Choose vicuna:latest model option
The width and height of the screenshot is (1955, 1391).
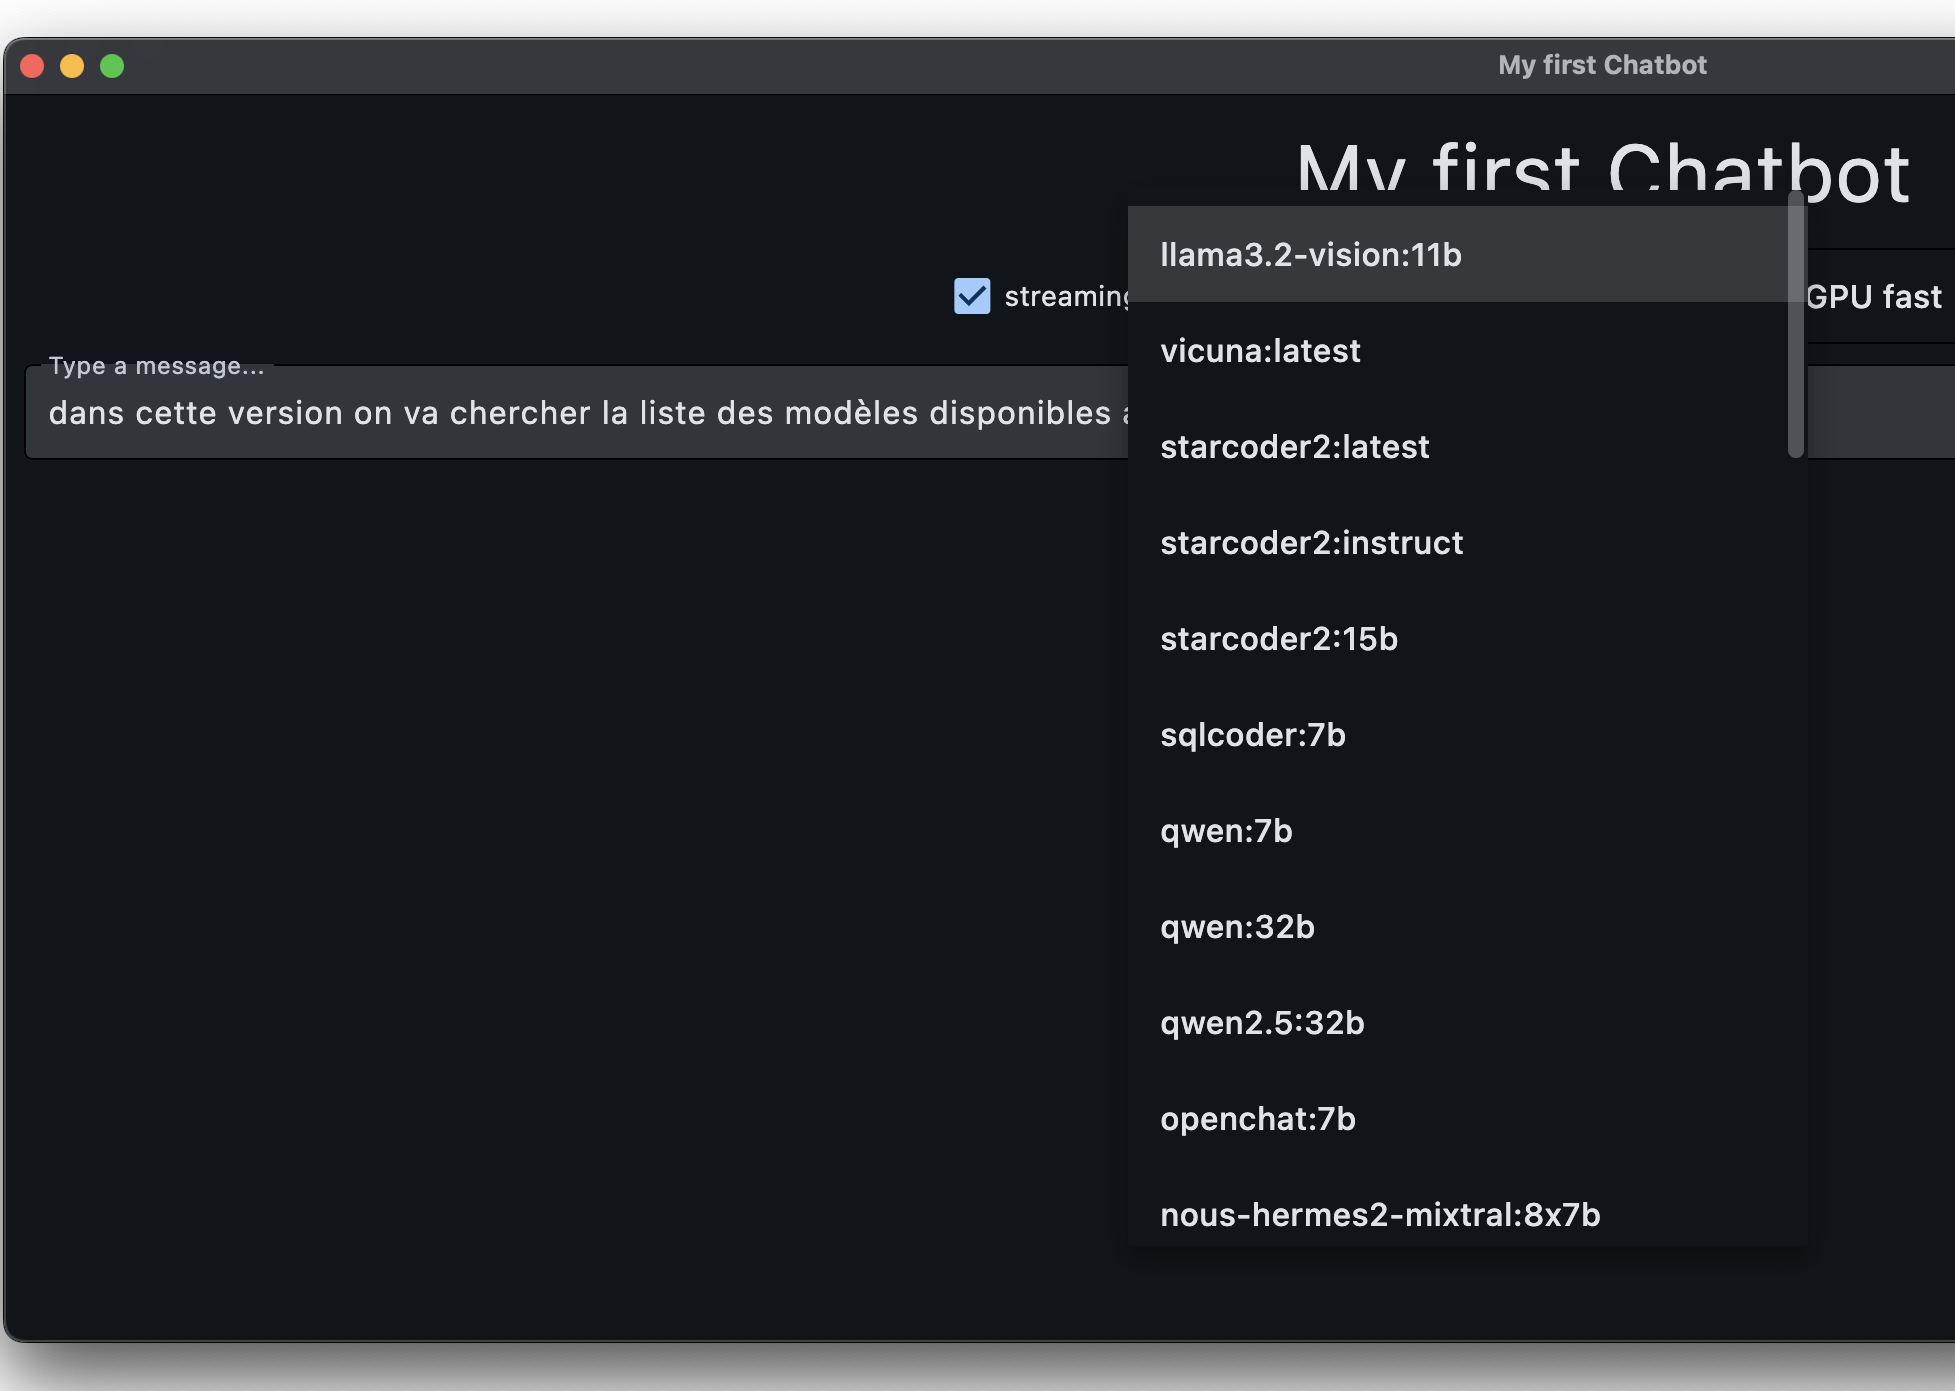tap(1260, 351)
